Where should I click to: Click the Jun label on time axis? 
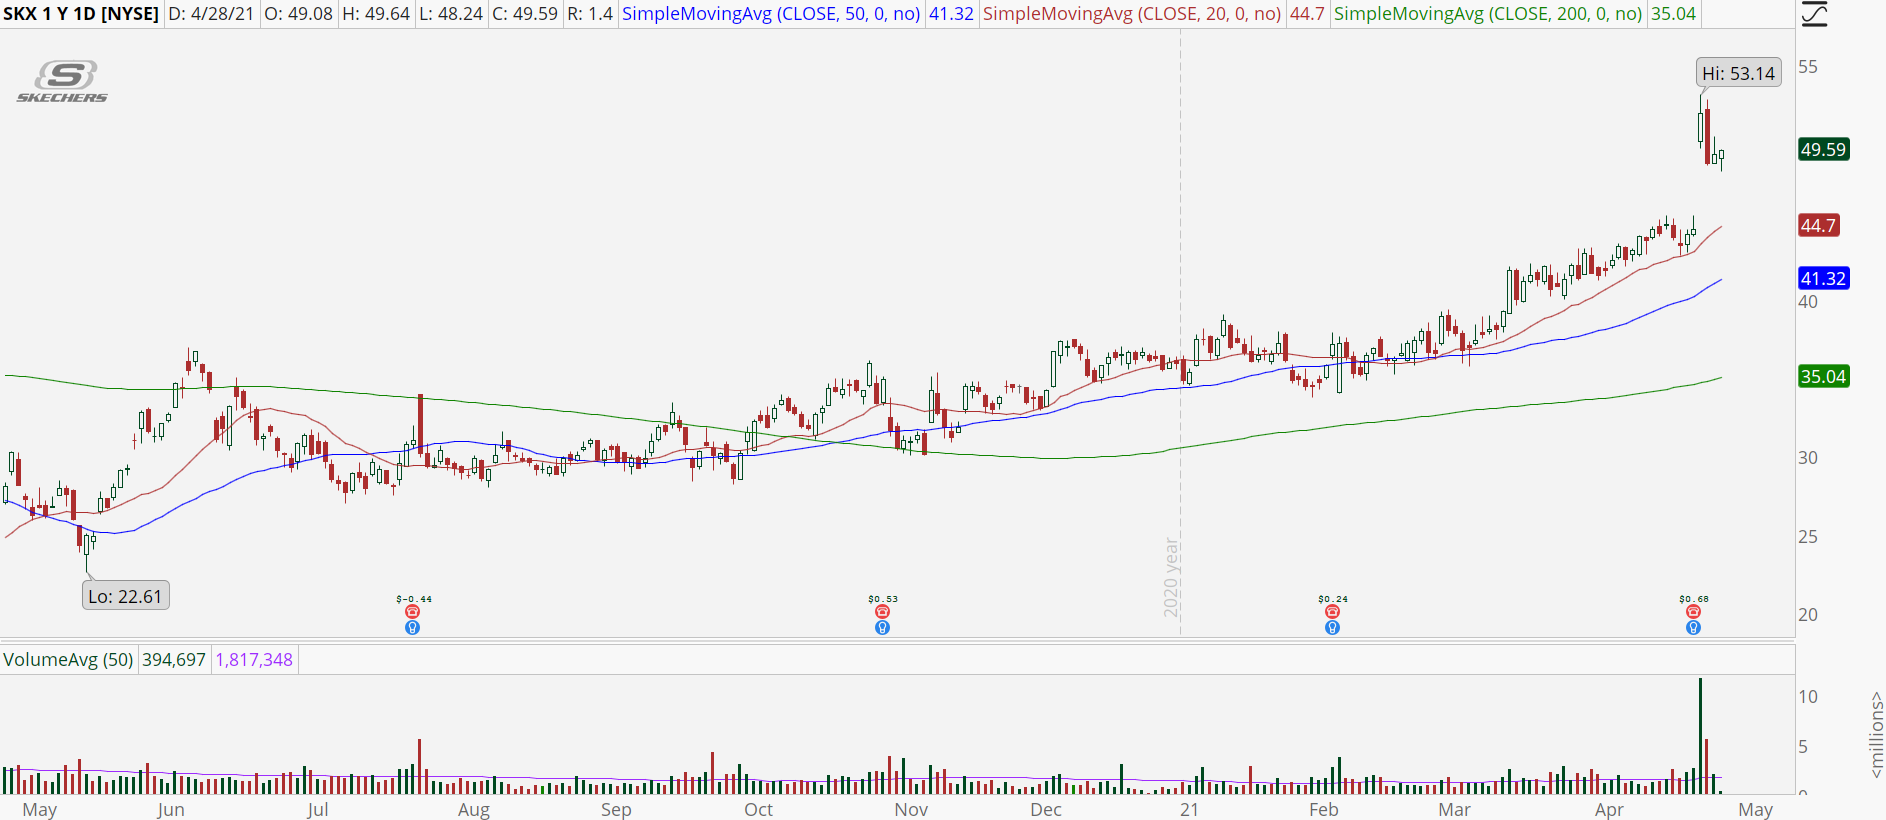[171, 809]
